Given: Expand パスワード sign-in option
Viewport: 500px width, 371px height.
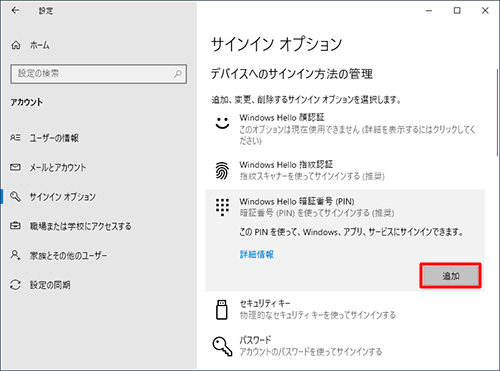Looking at the screenshot, I should [345, 346].
